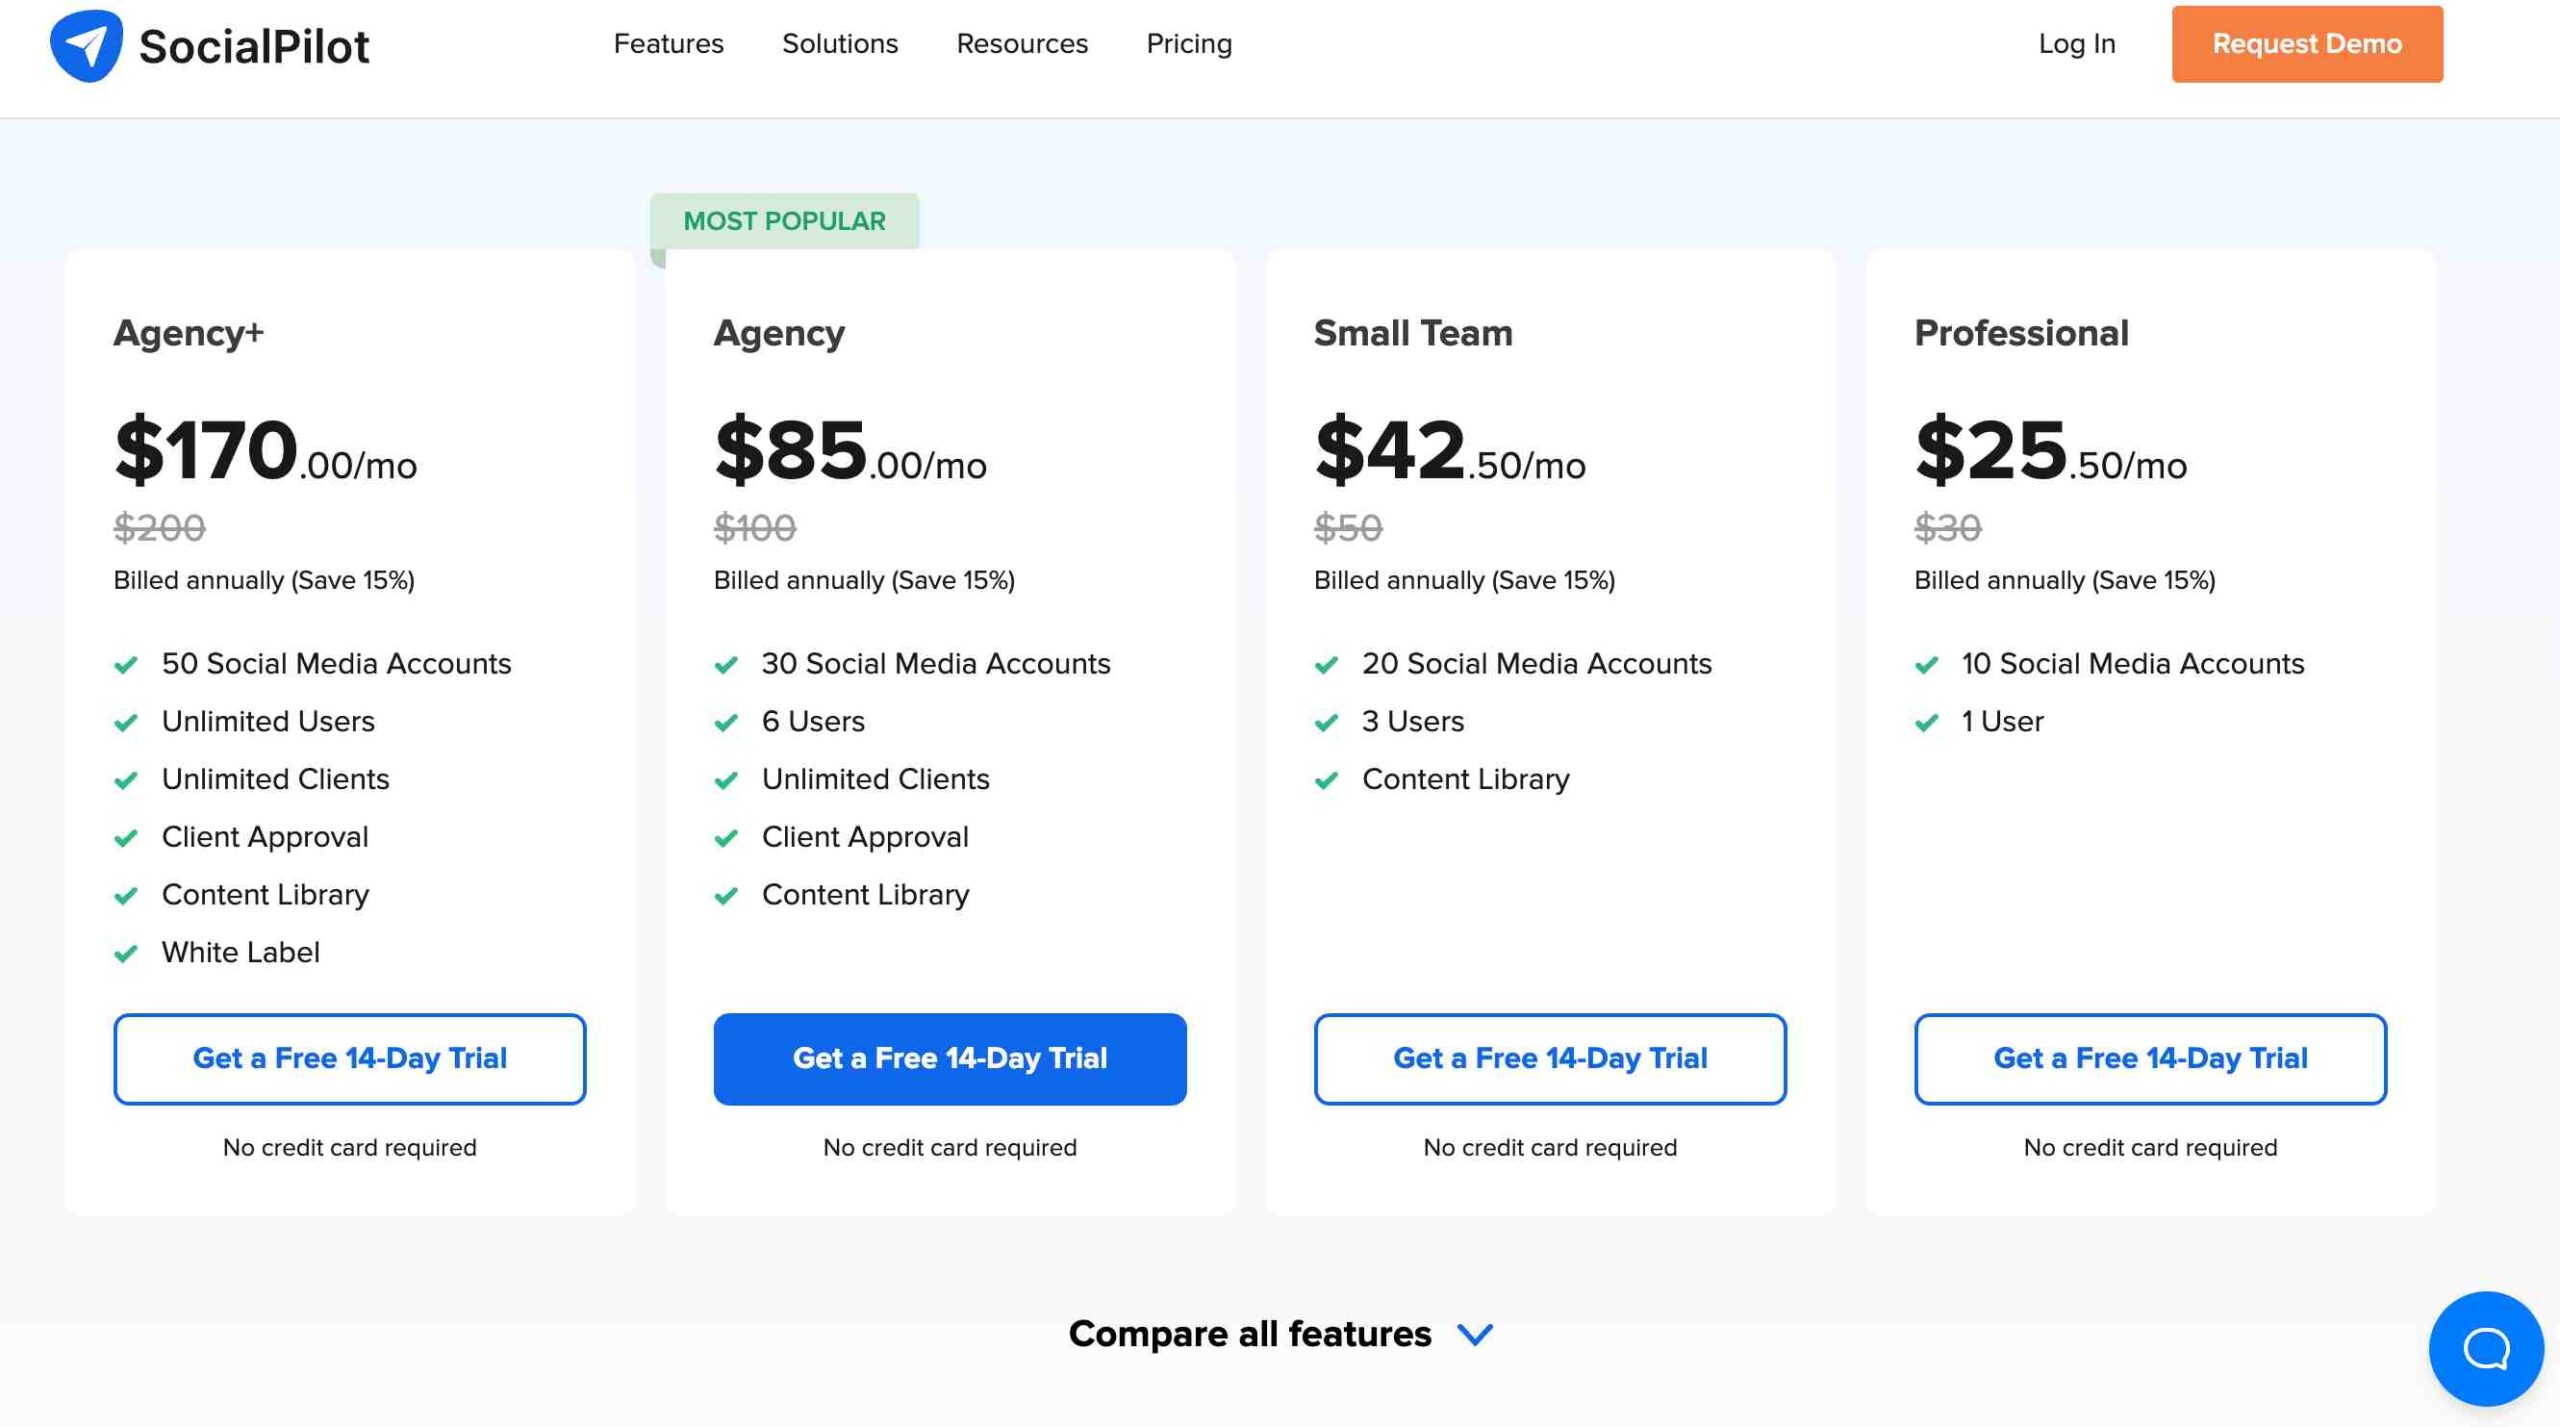Start free trial for Small Team plan
2560x1427 pixels.
[x=1550, y=1058]
